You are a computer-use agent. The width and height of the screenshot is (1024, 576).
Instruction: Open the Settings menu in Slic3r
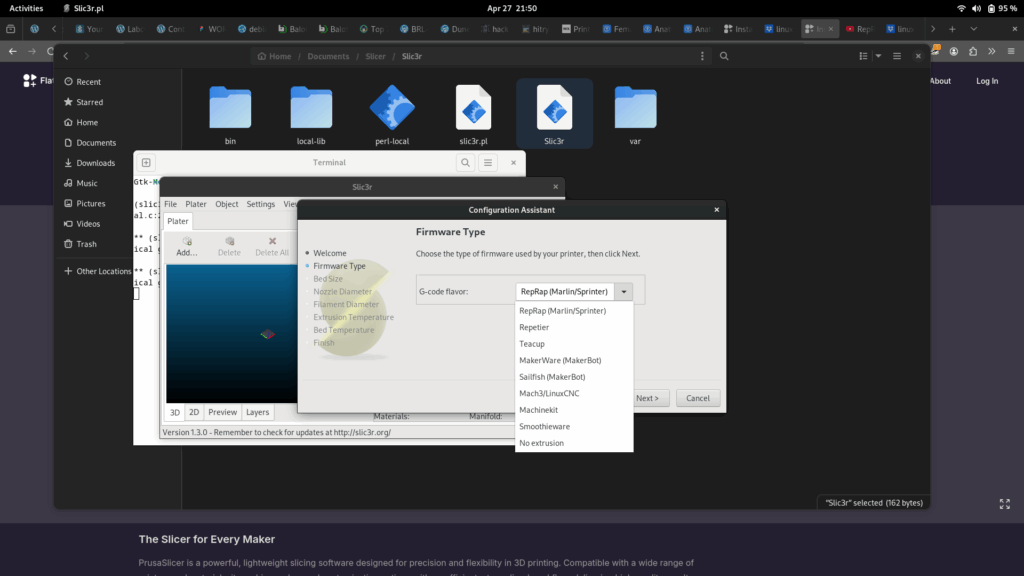click(261, 204)
